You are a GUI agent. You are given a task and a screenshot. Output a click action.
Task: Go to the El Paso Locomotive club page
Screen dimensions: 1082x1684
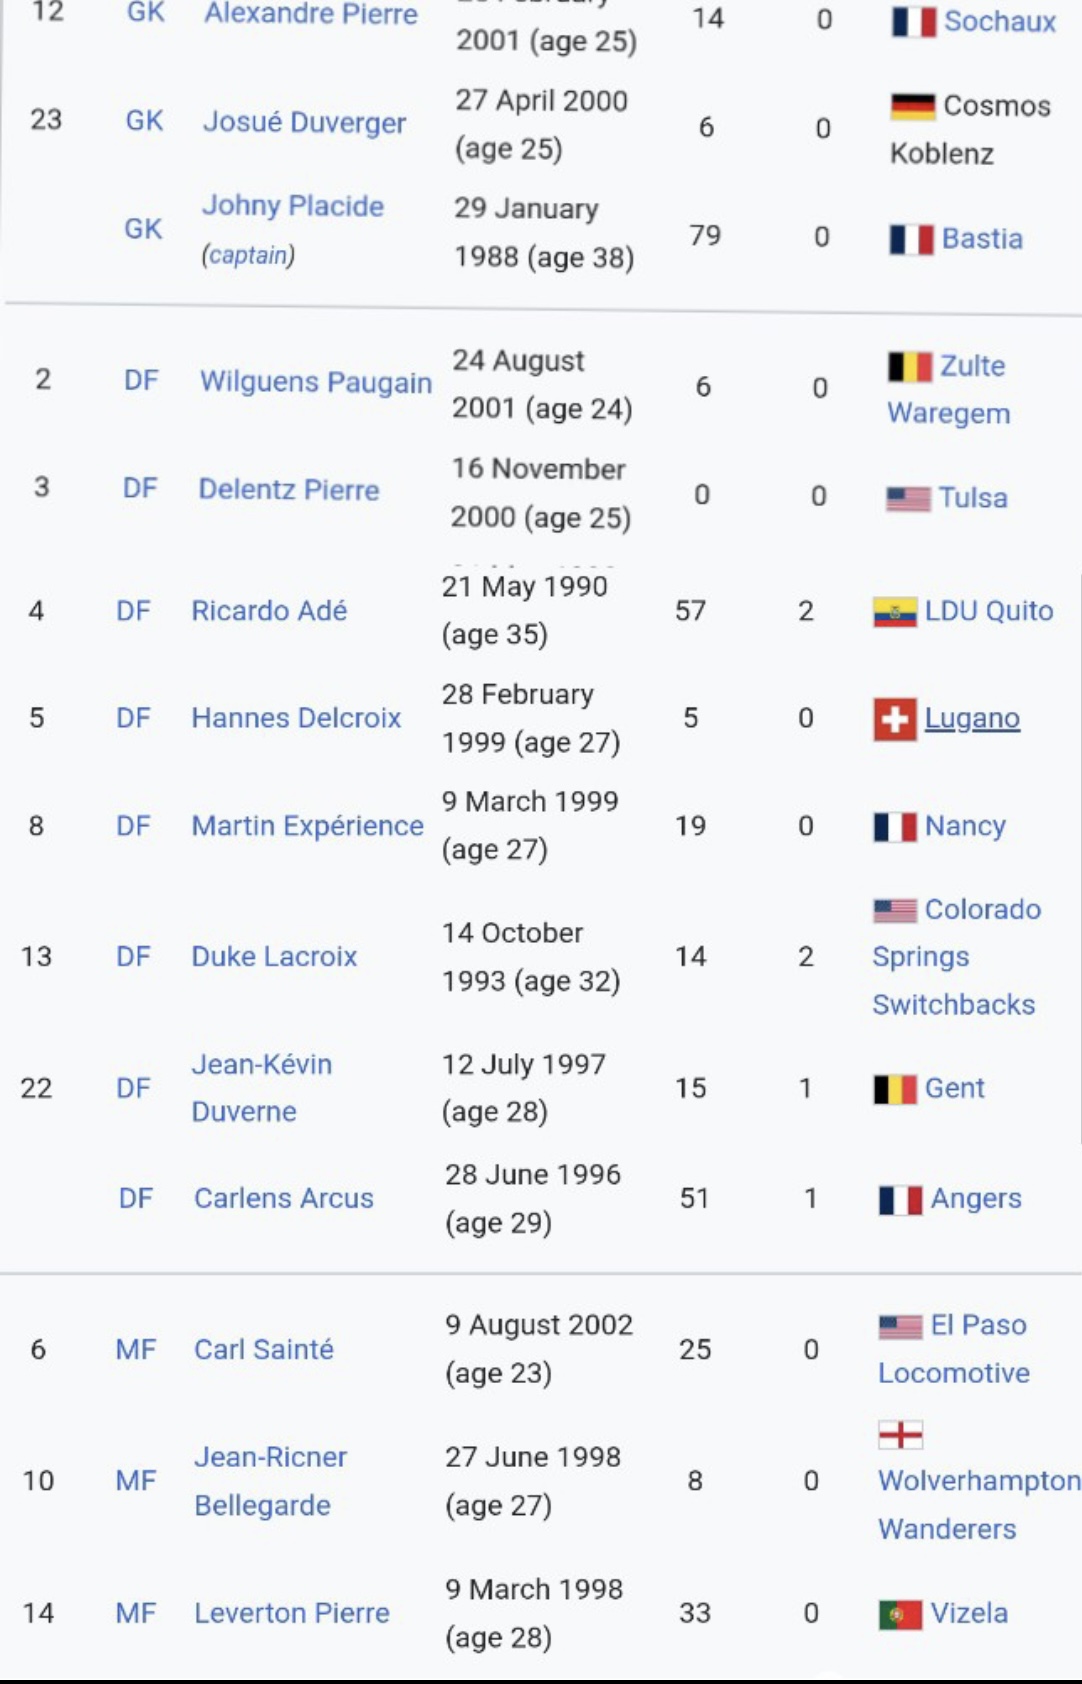tap(954, 1349)
